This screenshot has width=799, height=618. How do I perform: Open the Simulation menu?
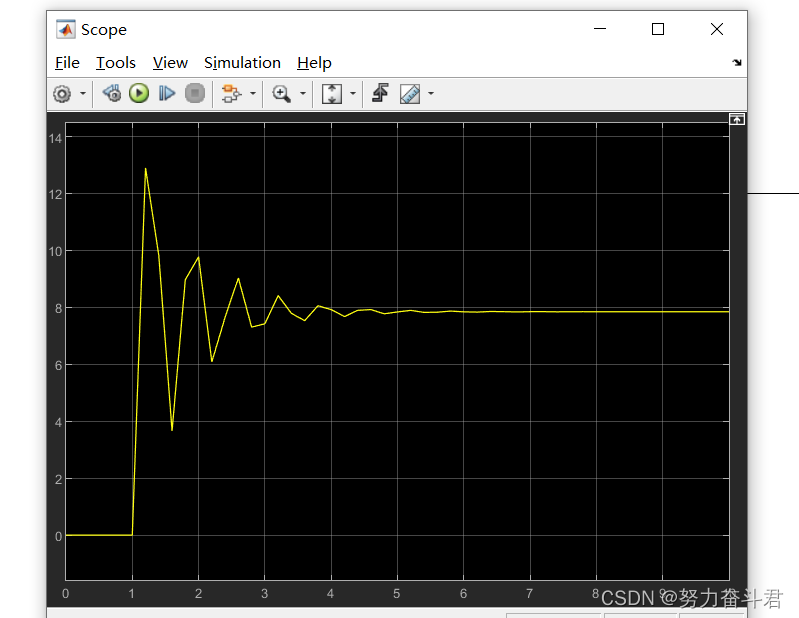pyautogui.click(x=242, y=63)
